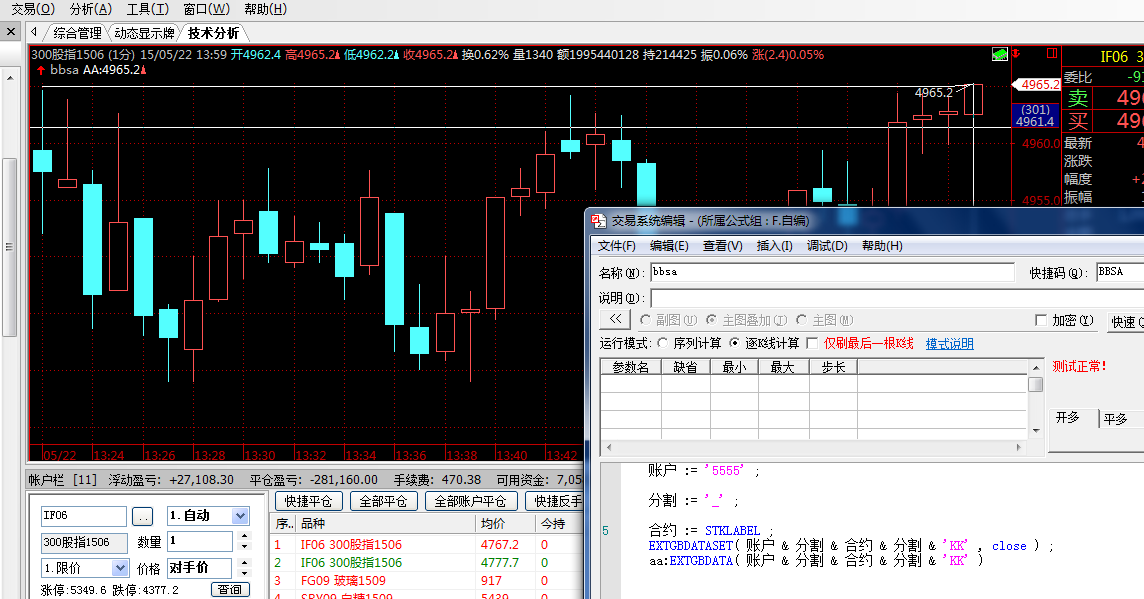Switch to the 动态显示牌 tab
The image size is (1144, 599).
[144, 33]
